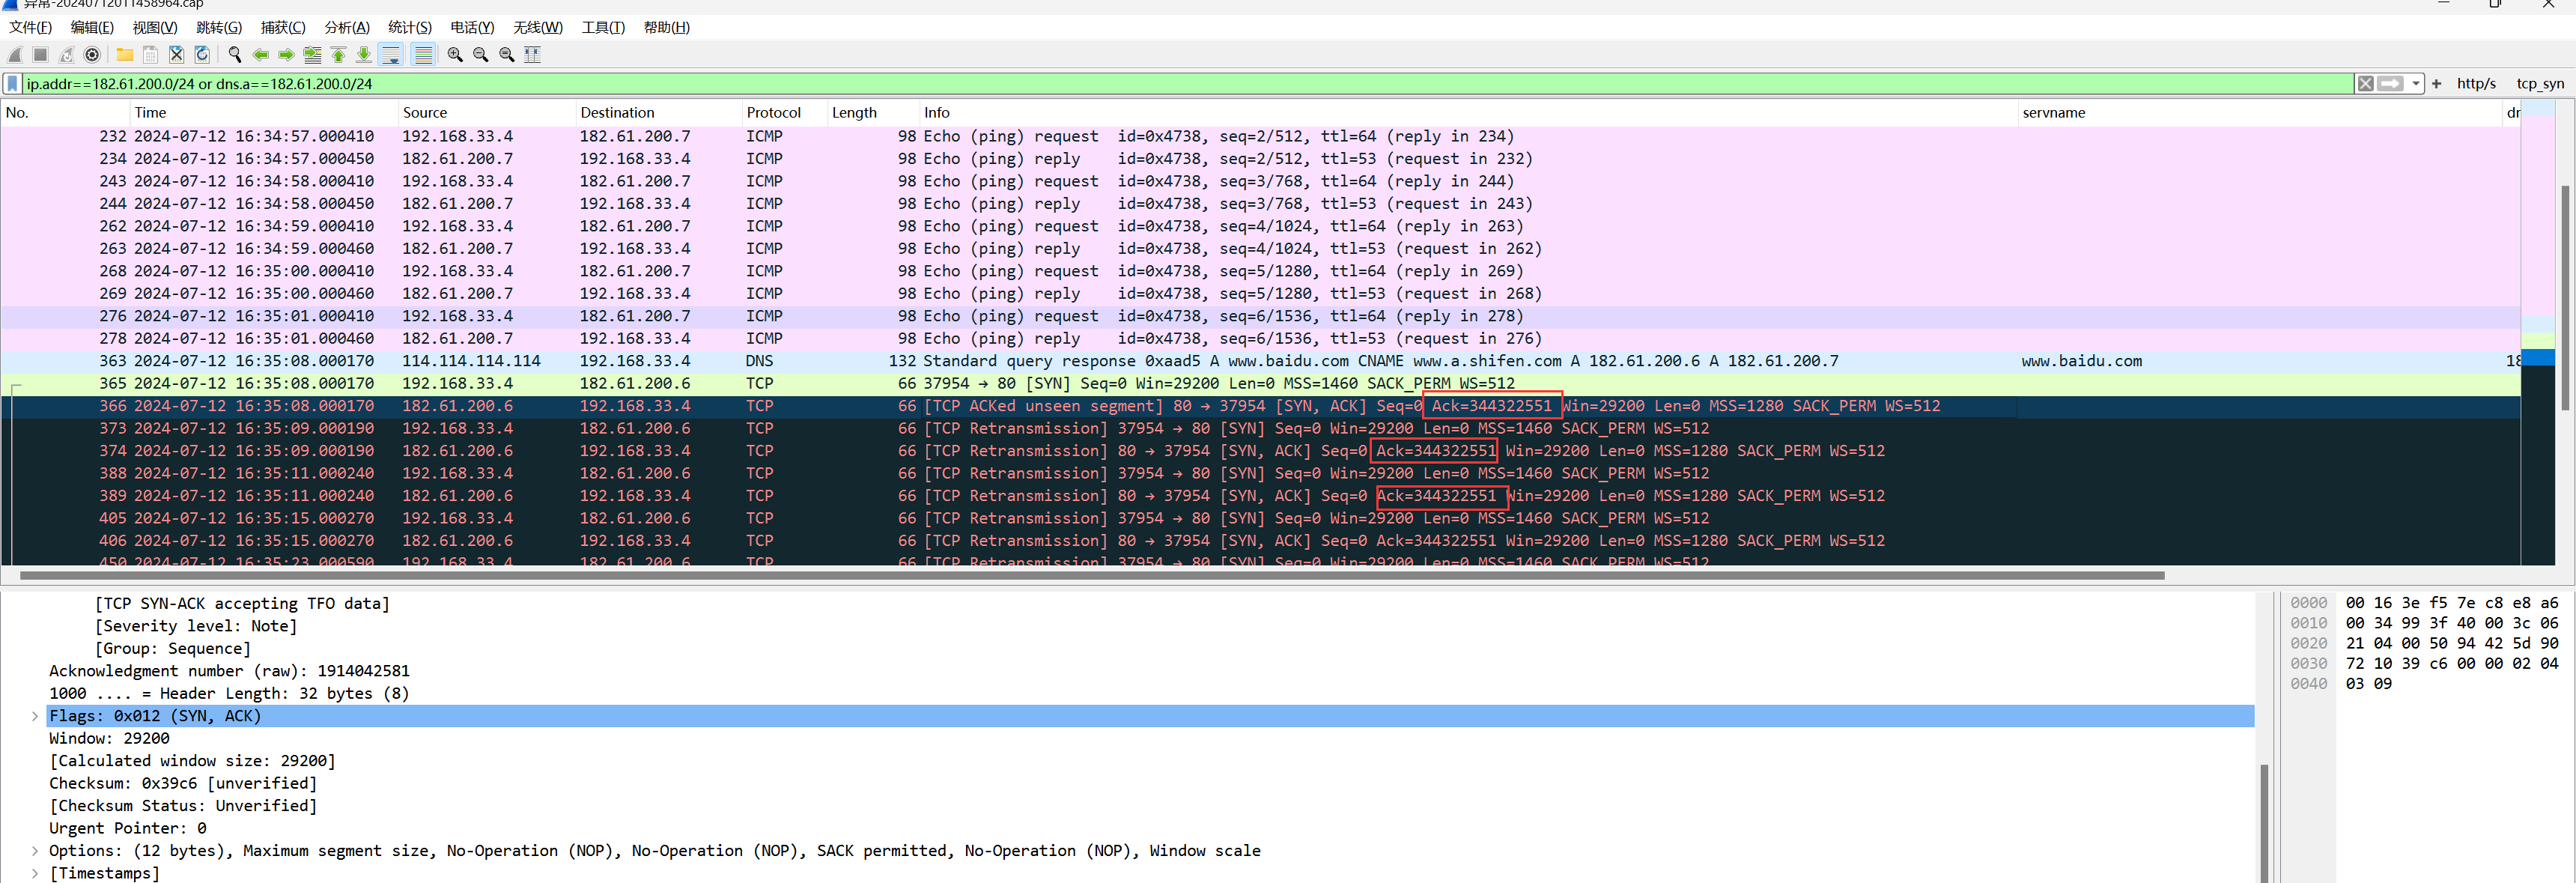
Task: Click the display filter bookmark icon
Action: (12, 84)
